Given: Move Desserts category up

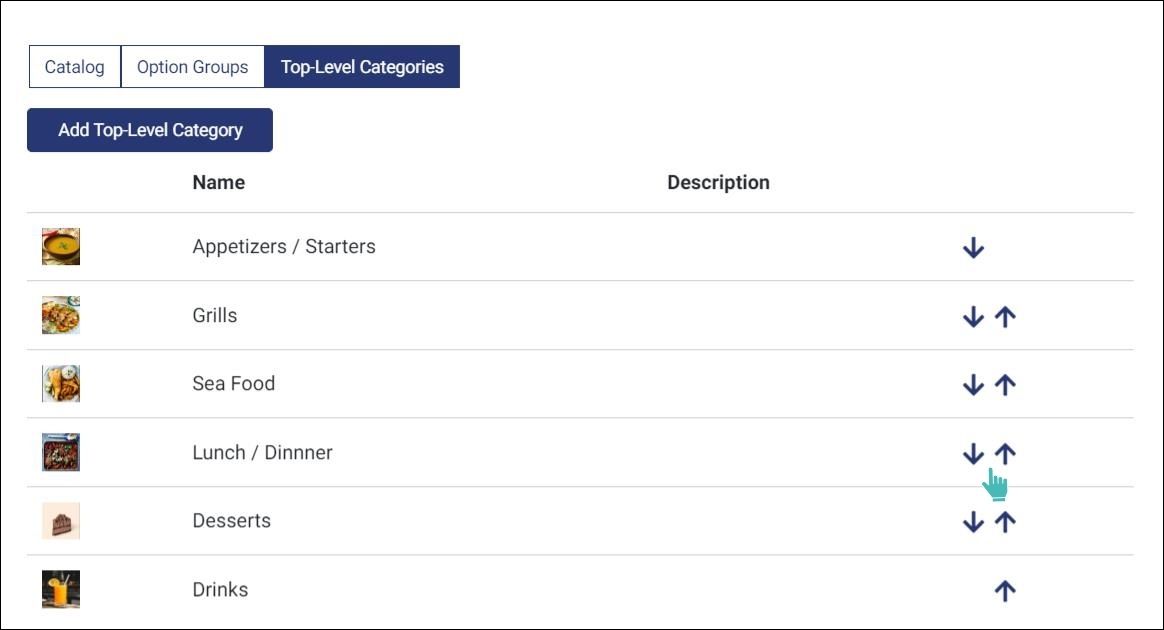Looking at the screenshot, I should (1005, 522).
